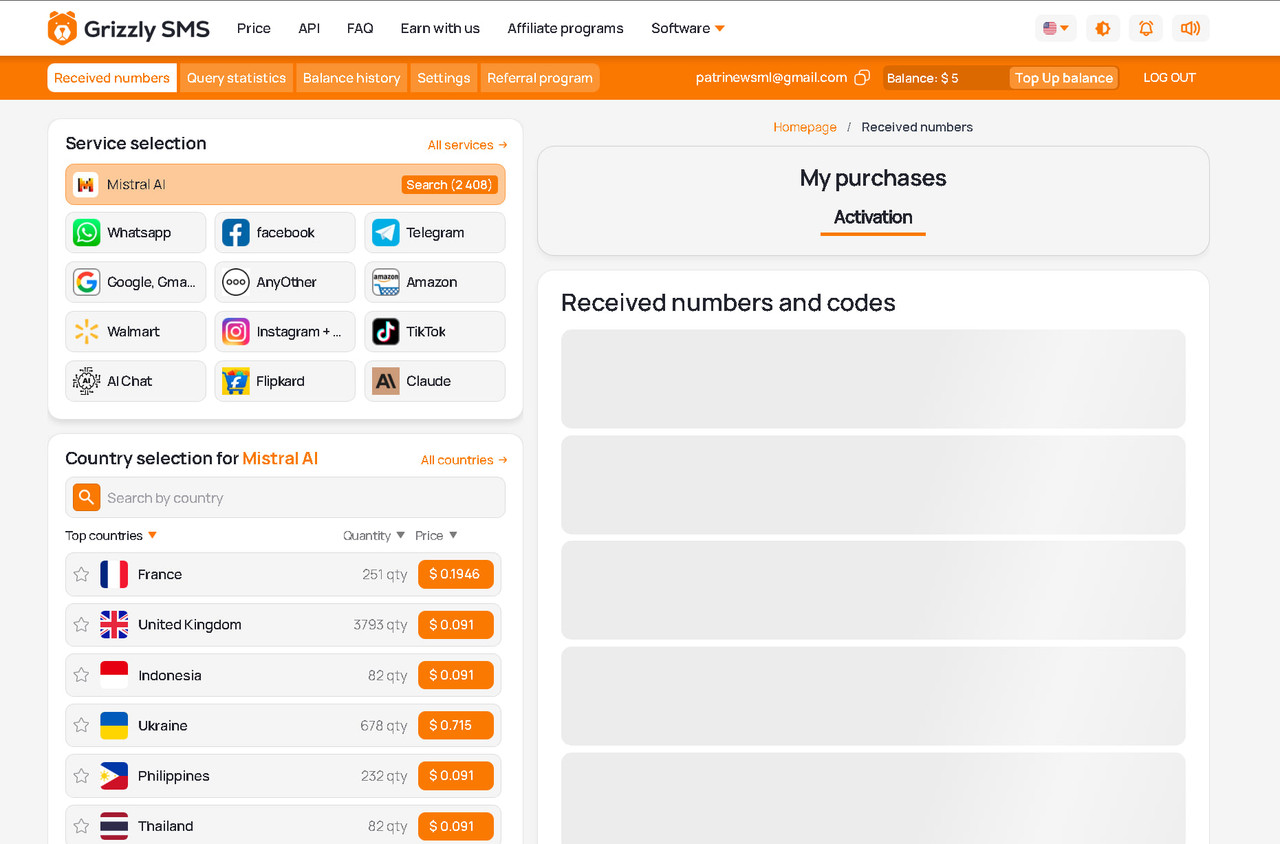Select the Google, Gmail service icon
Viewport: 1280px width, 844px height.
[87, 282]
